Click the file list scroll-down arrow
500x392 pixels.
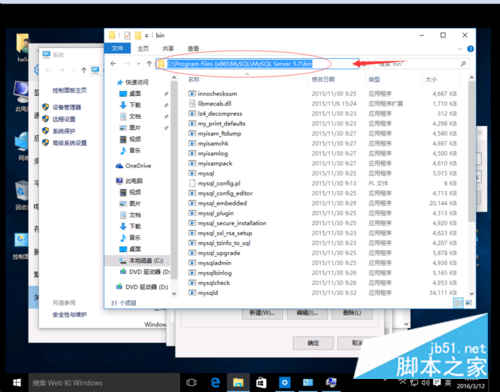471,293
